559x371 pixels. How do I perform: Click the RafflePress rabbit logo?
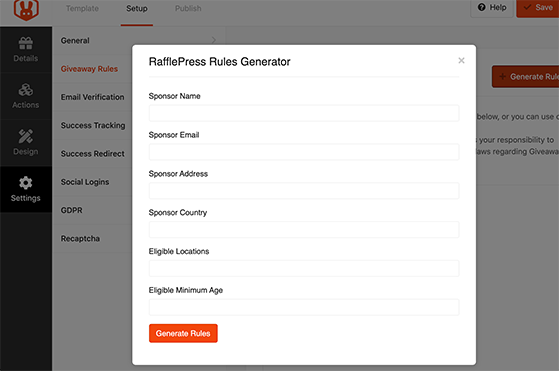click(x=26, y=10)
